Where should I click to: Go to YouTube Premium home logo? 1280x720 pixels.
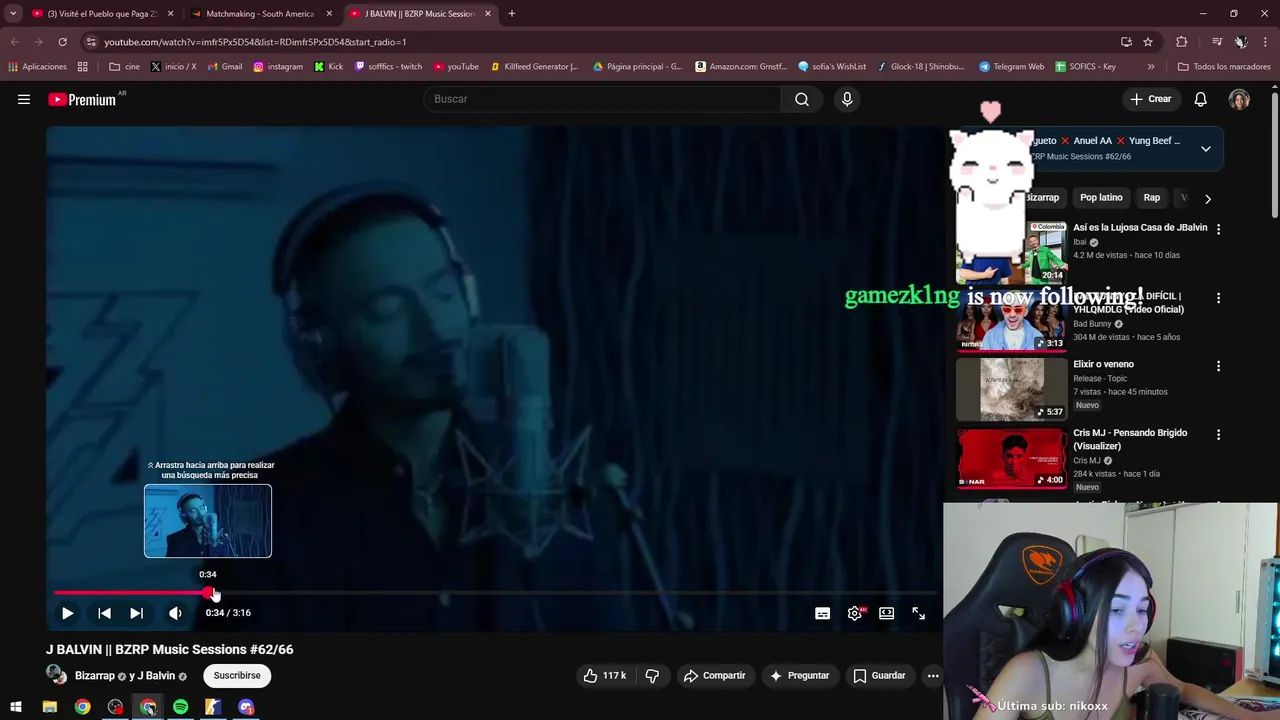pos(82,99)
